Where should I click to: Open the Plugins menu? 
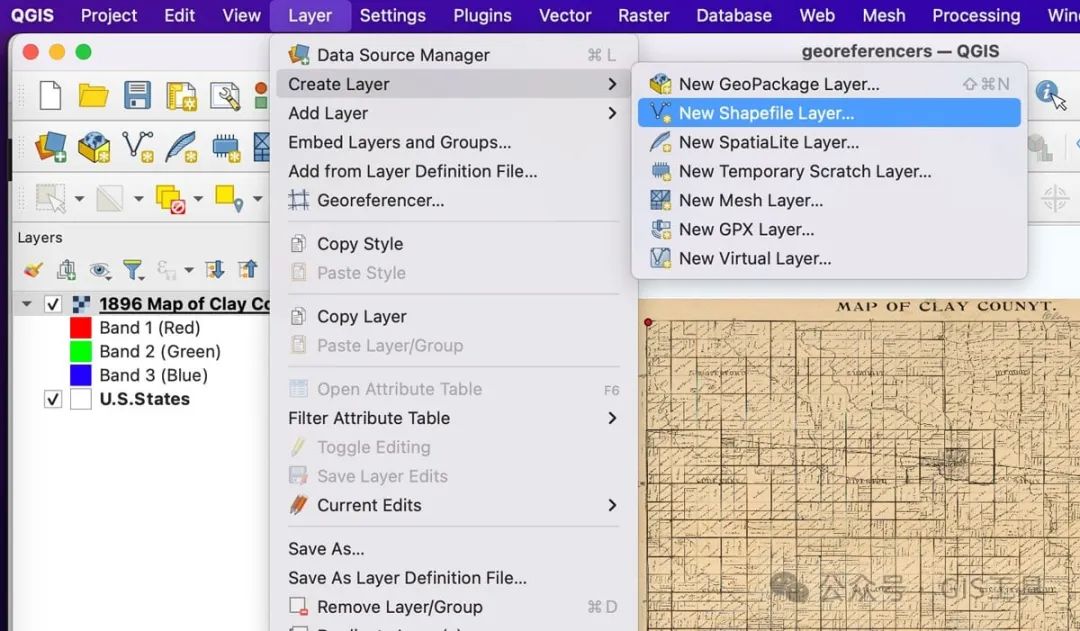(x=482, y=15)
